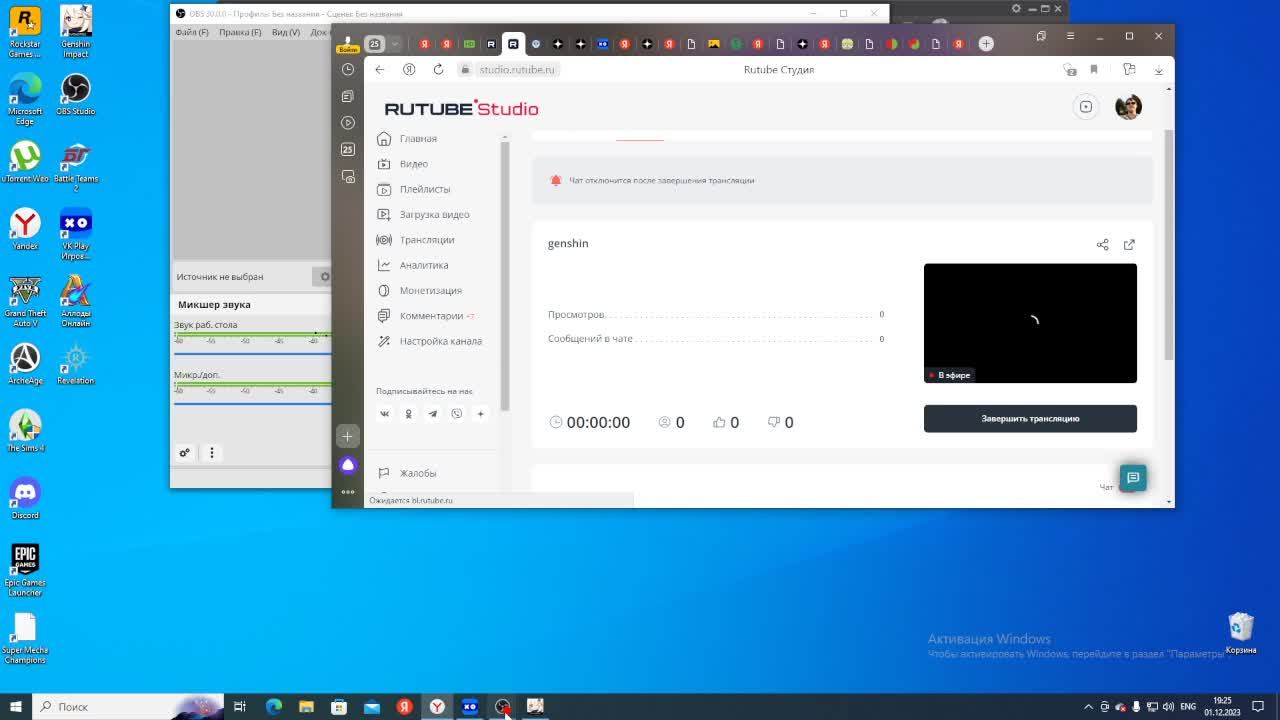Viewport: 1280px width, 720px height.
Task: Open source properties gear in OBS
Action: 324,277
